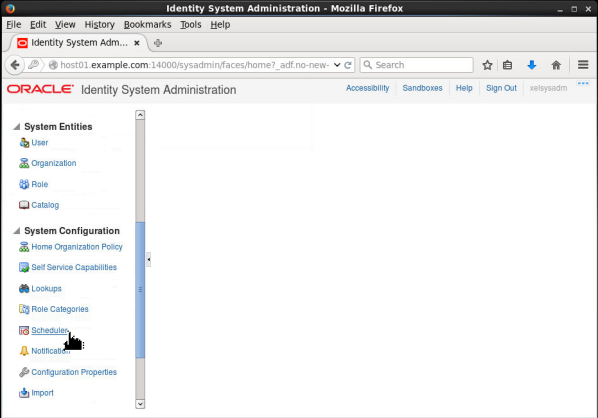This screenshot has height=418, width=598.
Task: Open the File menu
Action: pyautogui.click(x=14, y=24)
